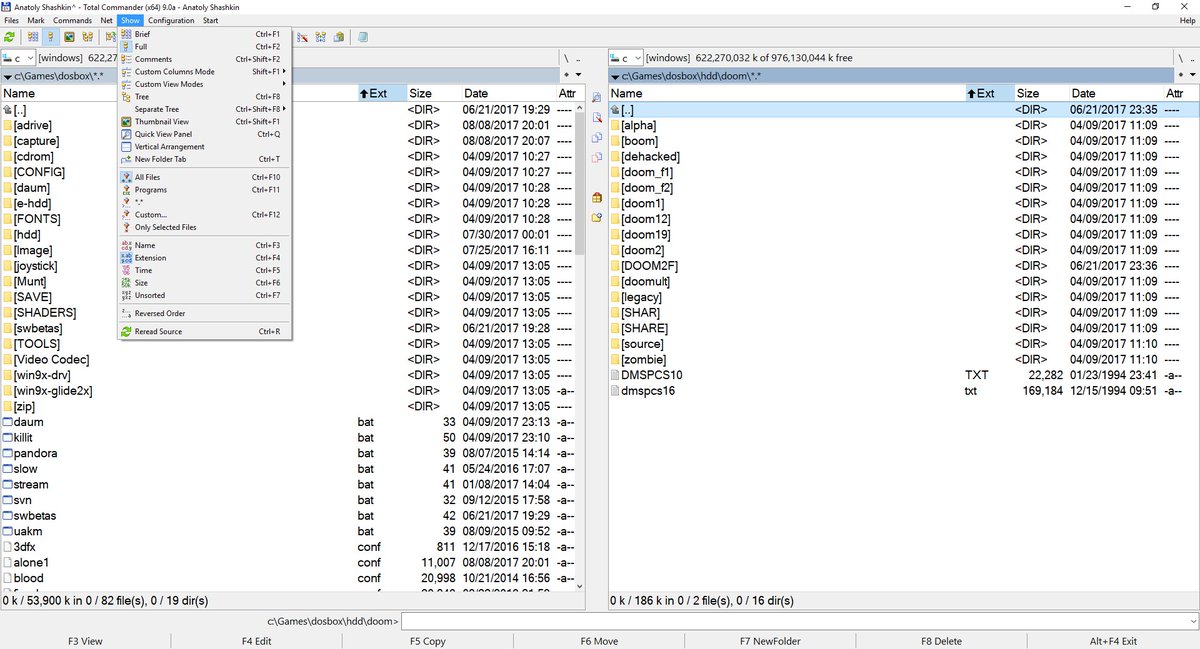Expand the Custom Columns Mode submenu
Image resolution: width=1200 pixels, height=649 pixels.
pos(204,72)
